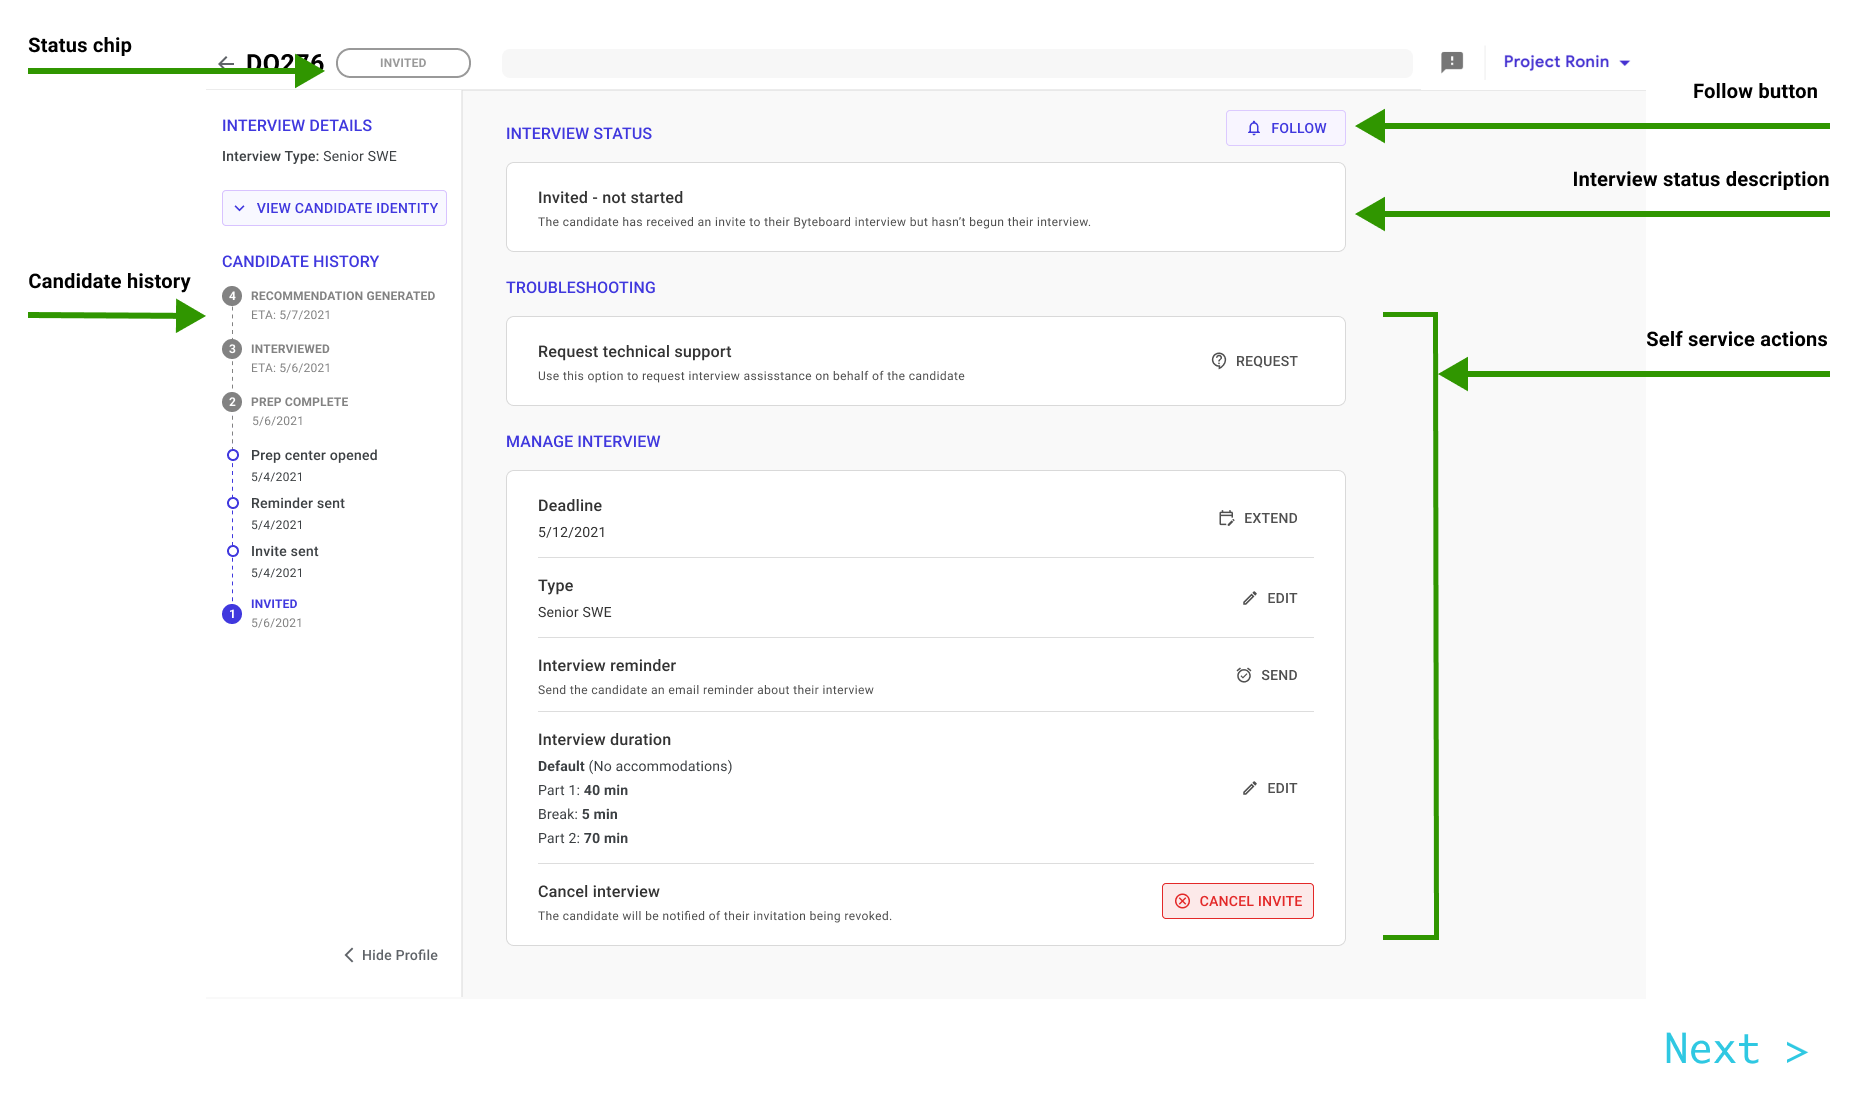This screenshot has height=1106, width=1858.
Task: Edit the interview duration settings
Action: pos(1269,788)
